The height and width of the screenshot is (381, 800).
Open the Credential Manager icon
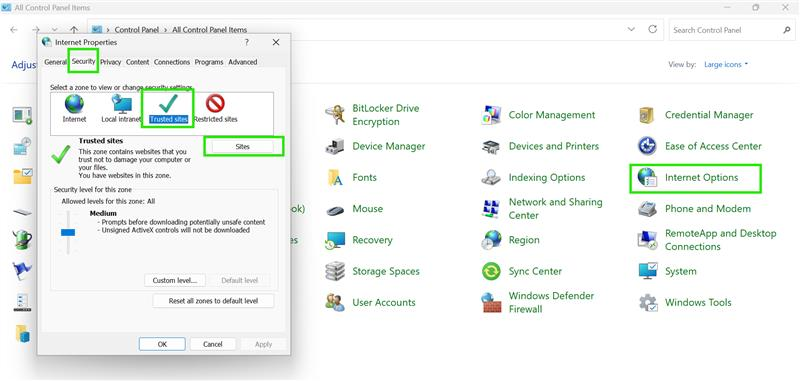(647, 115)
